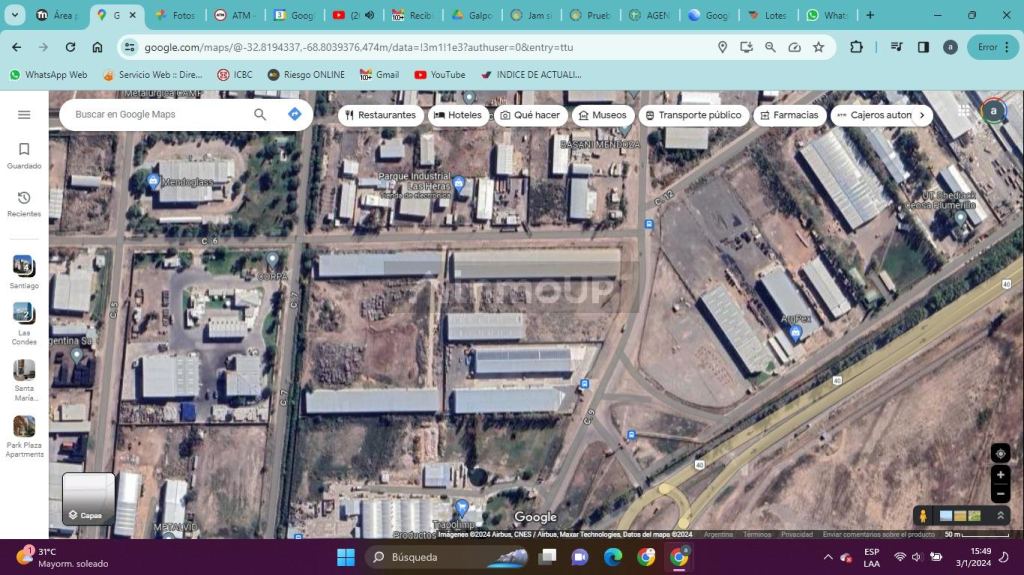Click the search magnifier in Maps

click(x=260, y=114)
